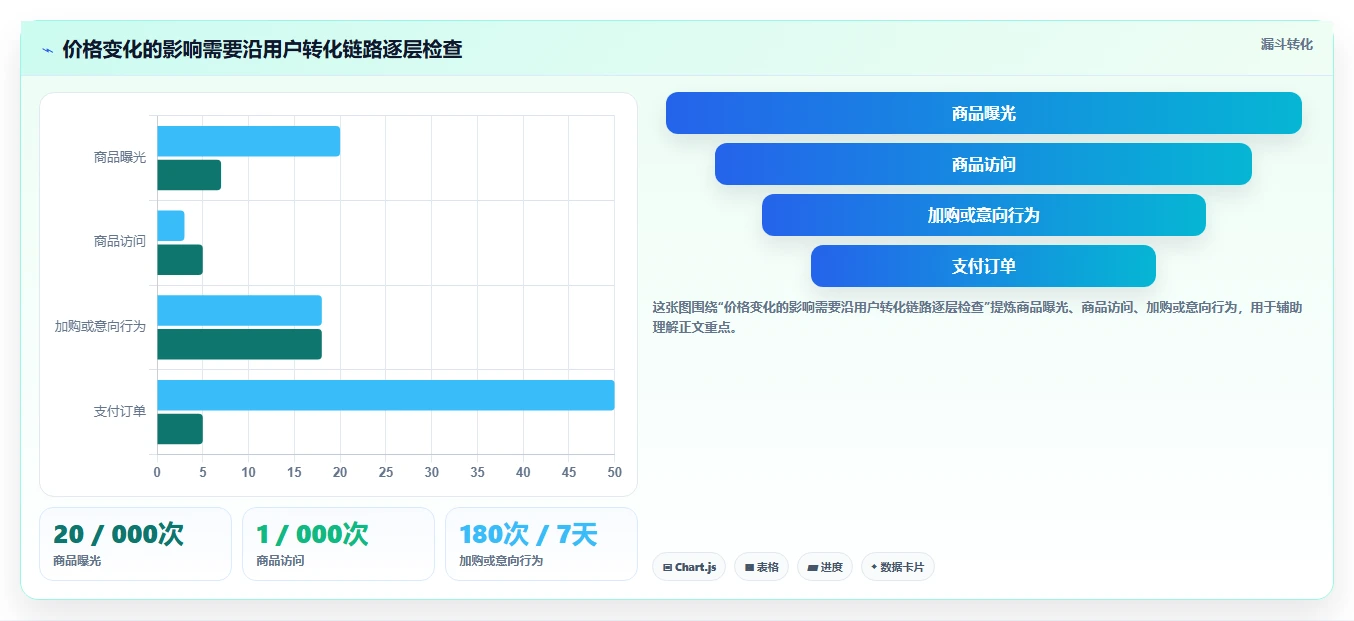Click the light blue 支付订单 bar
Viewport: 1354px width, 621px height.
tap(386, 395)
